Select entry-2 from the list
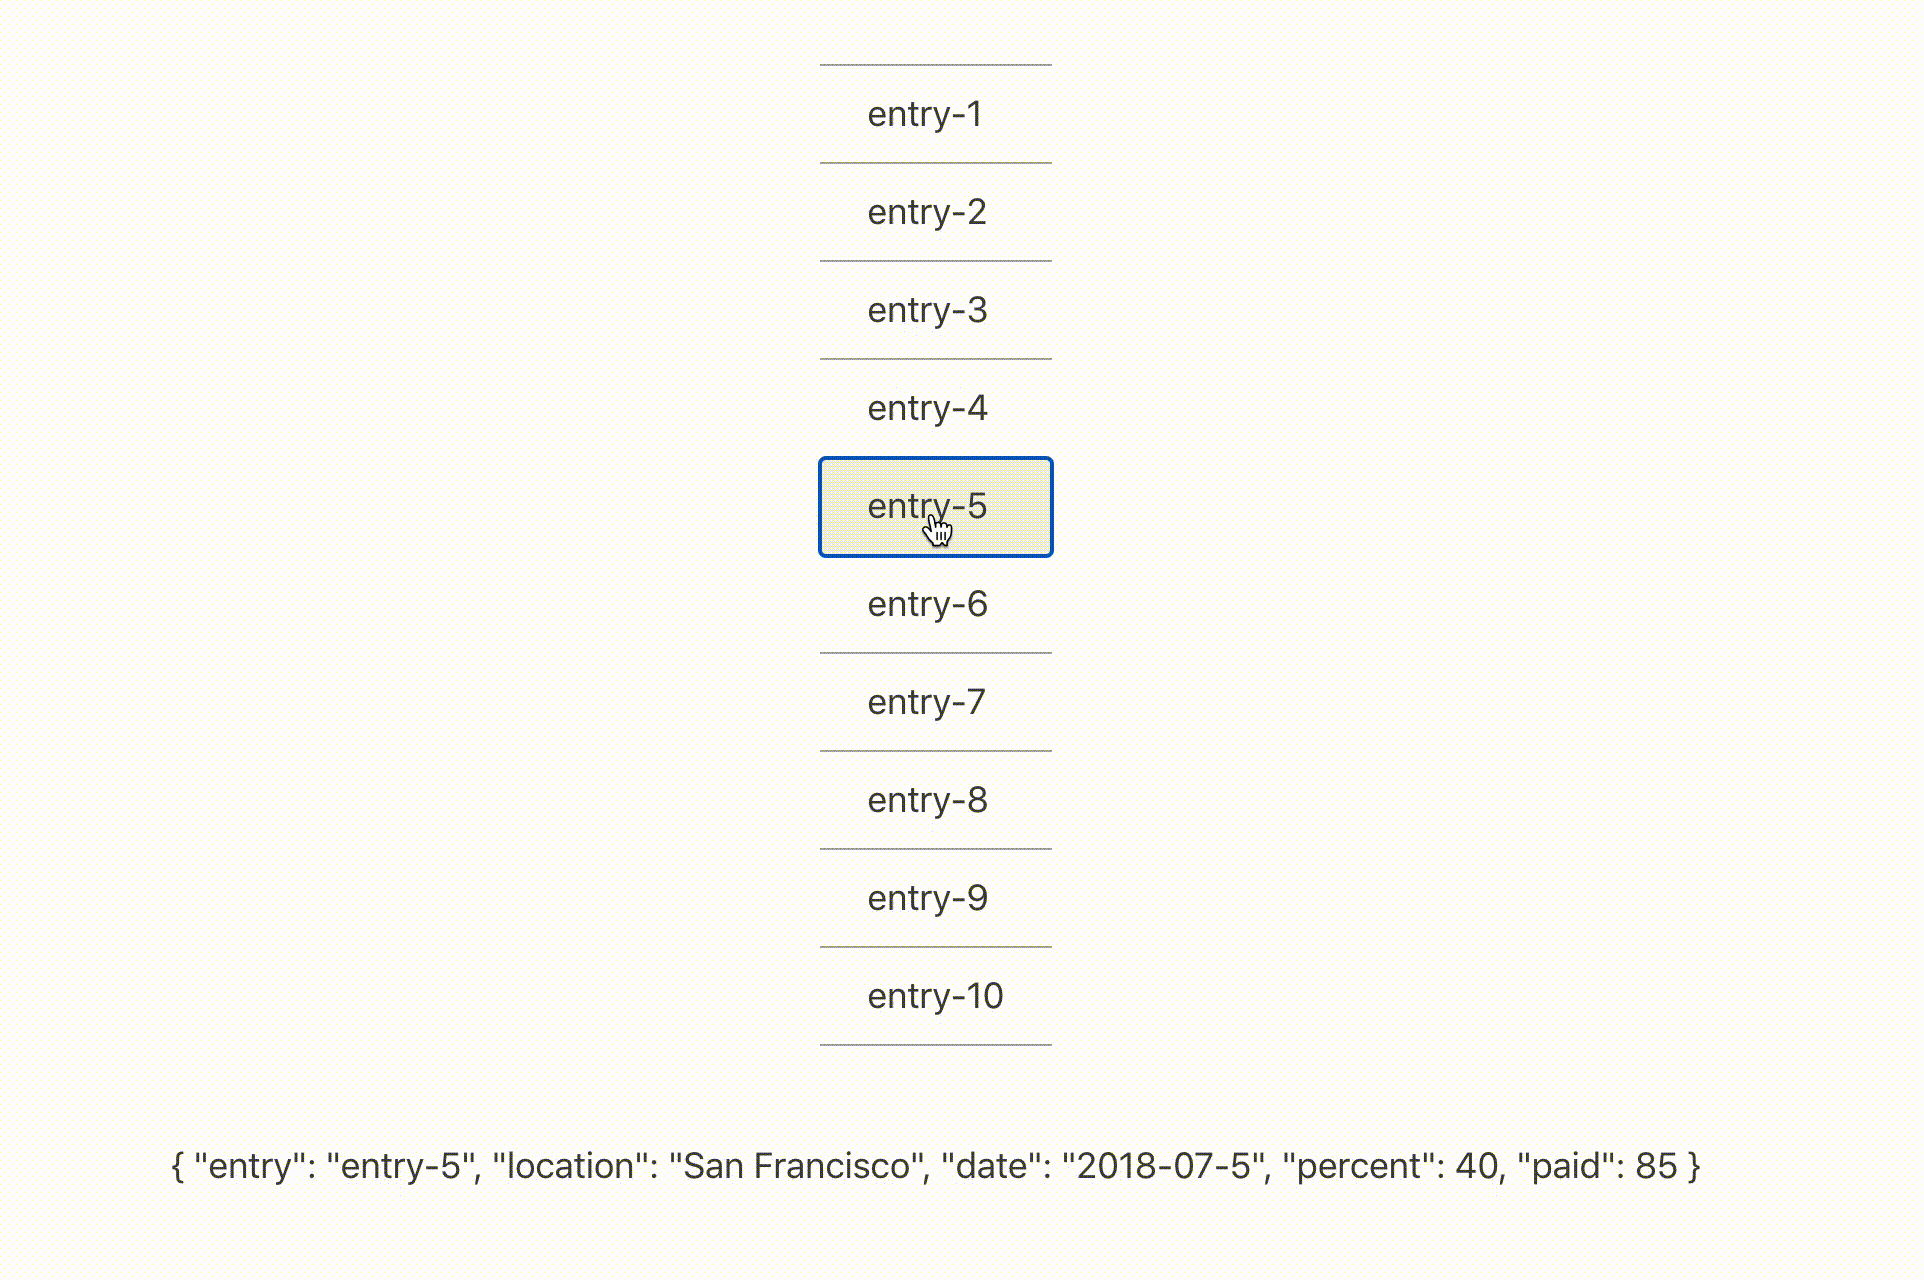This screenshot has height=1280, width=1924. [x=926, y=211]
